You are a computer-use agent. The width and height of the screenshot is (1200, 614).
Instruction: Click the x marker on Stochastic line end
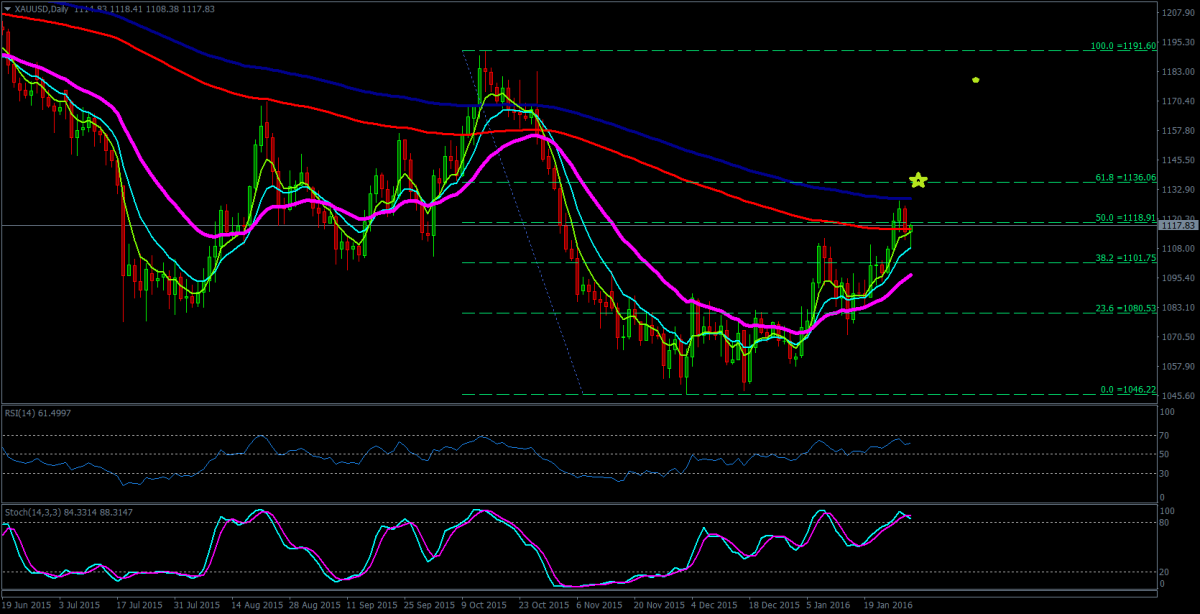908,516
